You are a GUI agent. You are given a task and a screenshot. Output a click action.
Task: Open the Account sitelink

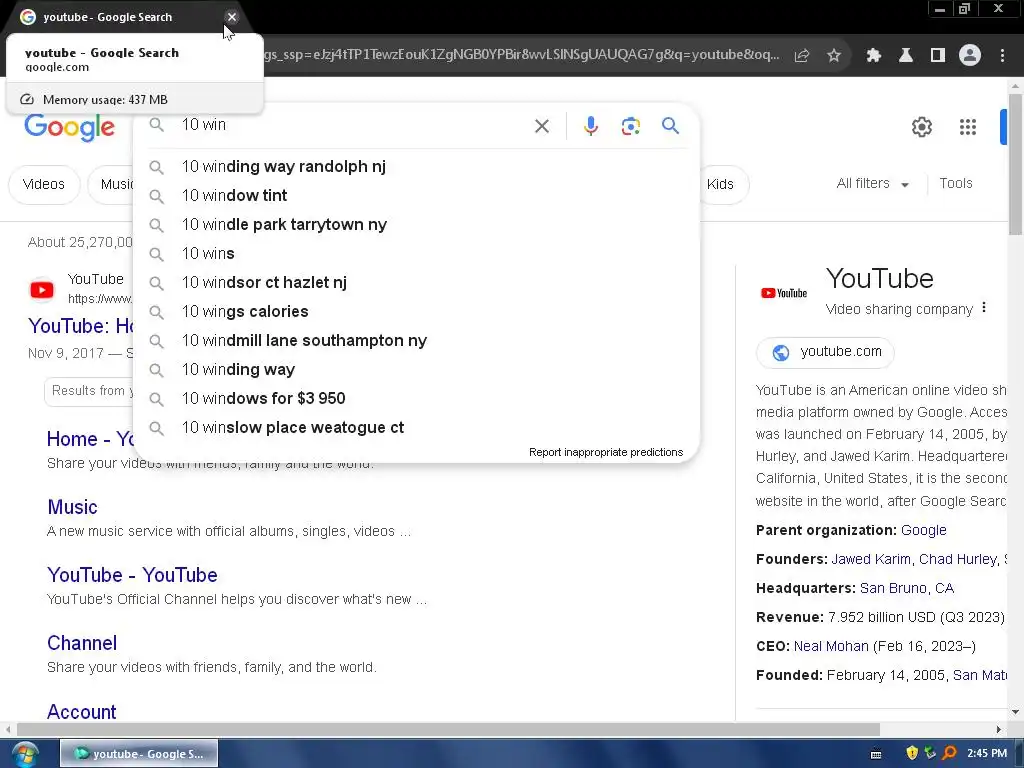(82, 712)
